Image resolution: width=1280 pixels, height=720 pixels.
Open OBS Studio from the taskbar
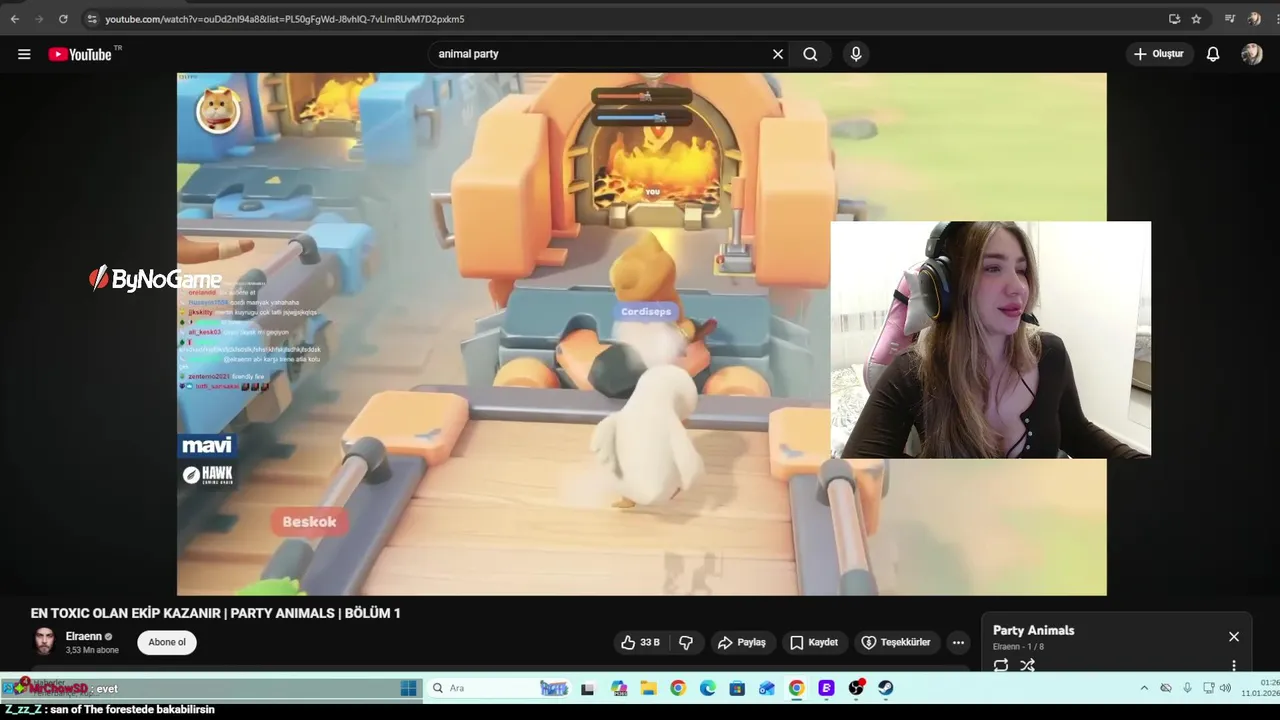856,688
